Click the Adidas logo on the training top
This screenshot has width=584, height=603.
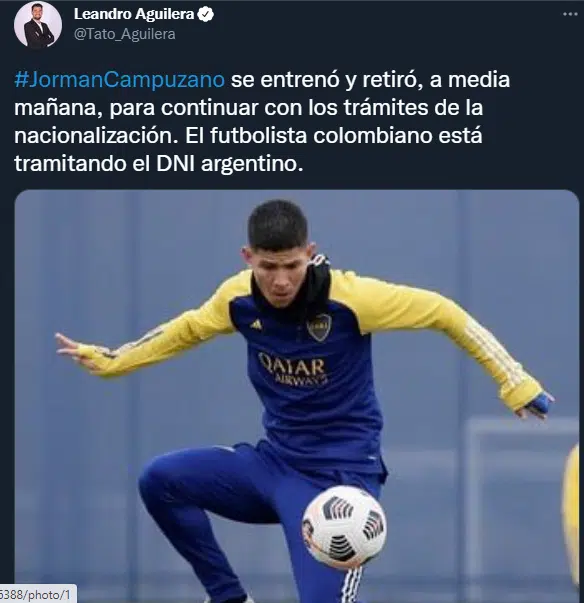[256, 325]
